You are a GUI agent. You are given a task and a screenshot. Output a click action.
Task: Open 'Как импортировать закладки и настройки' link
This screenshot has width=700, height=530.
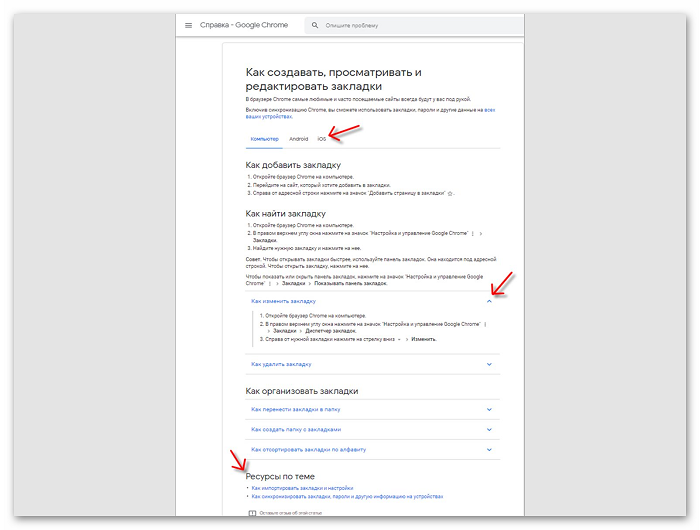point(302,488)
